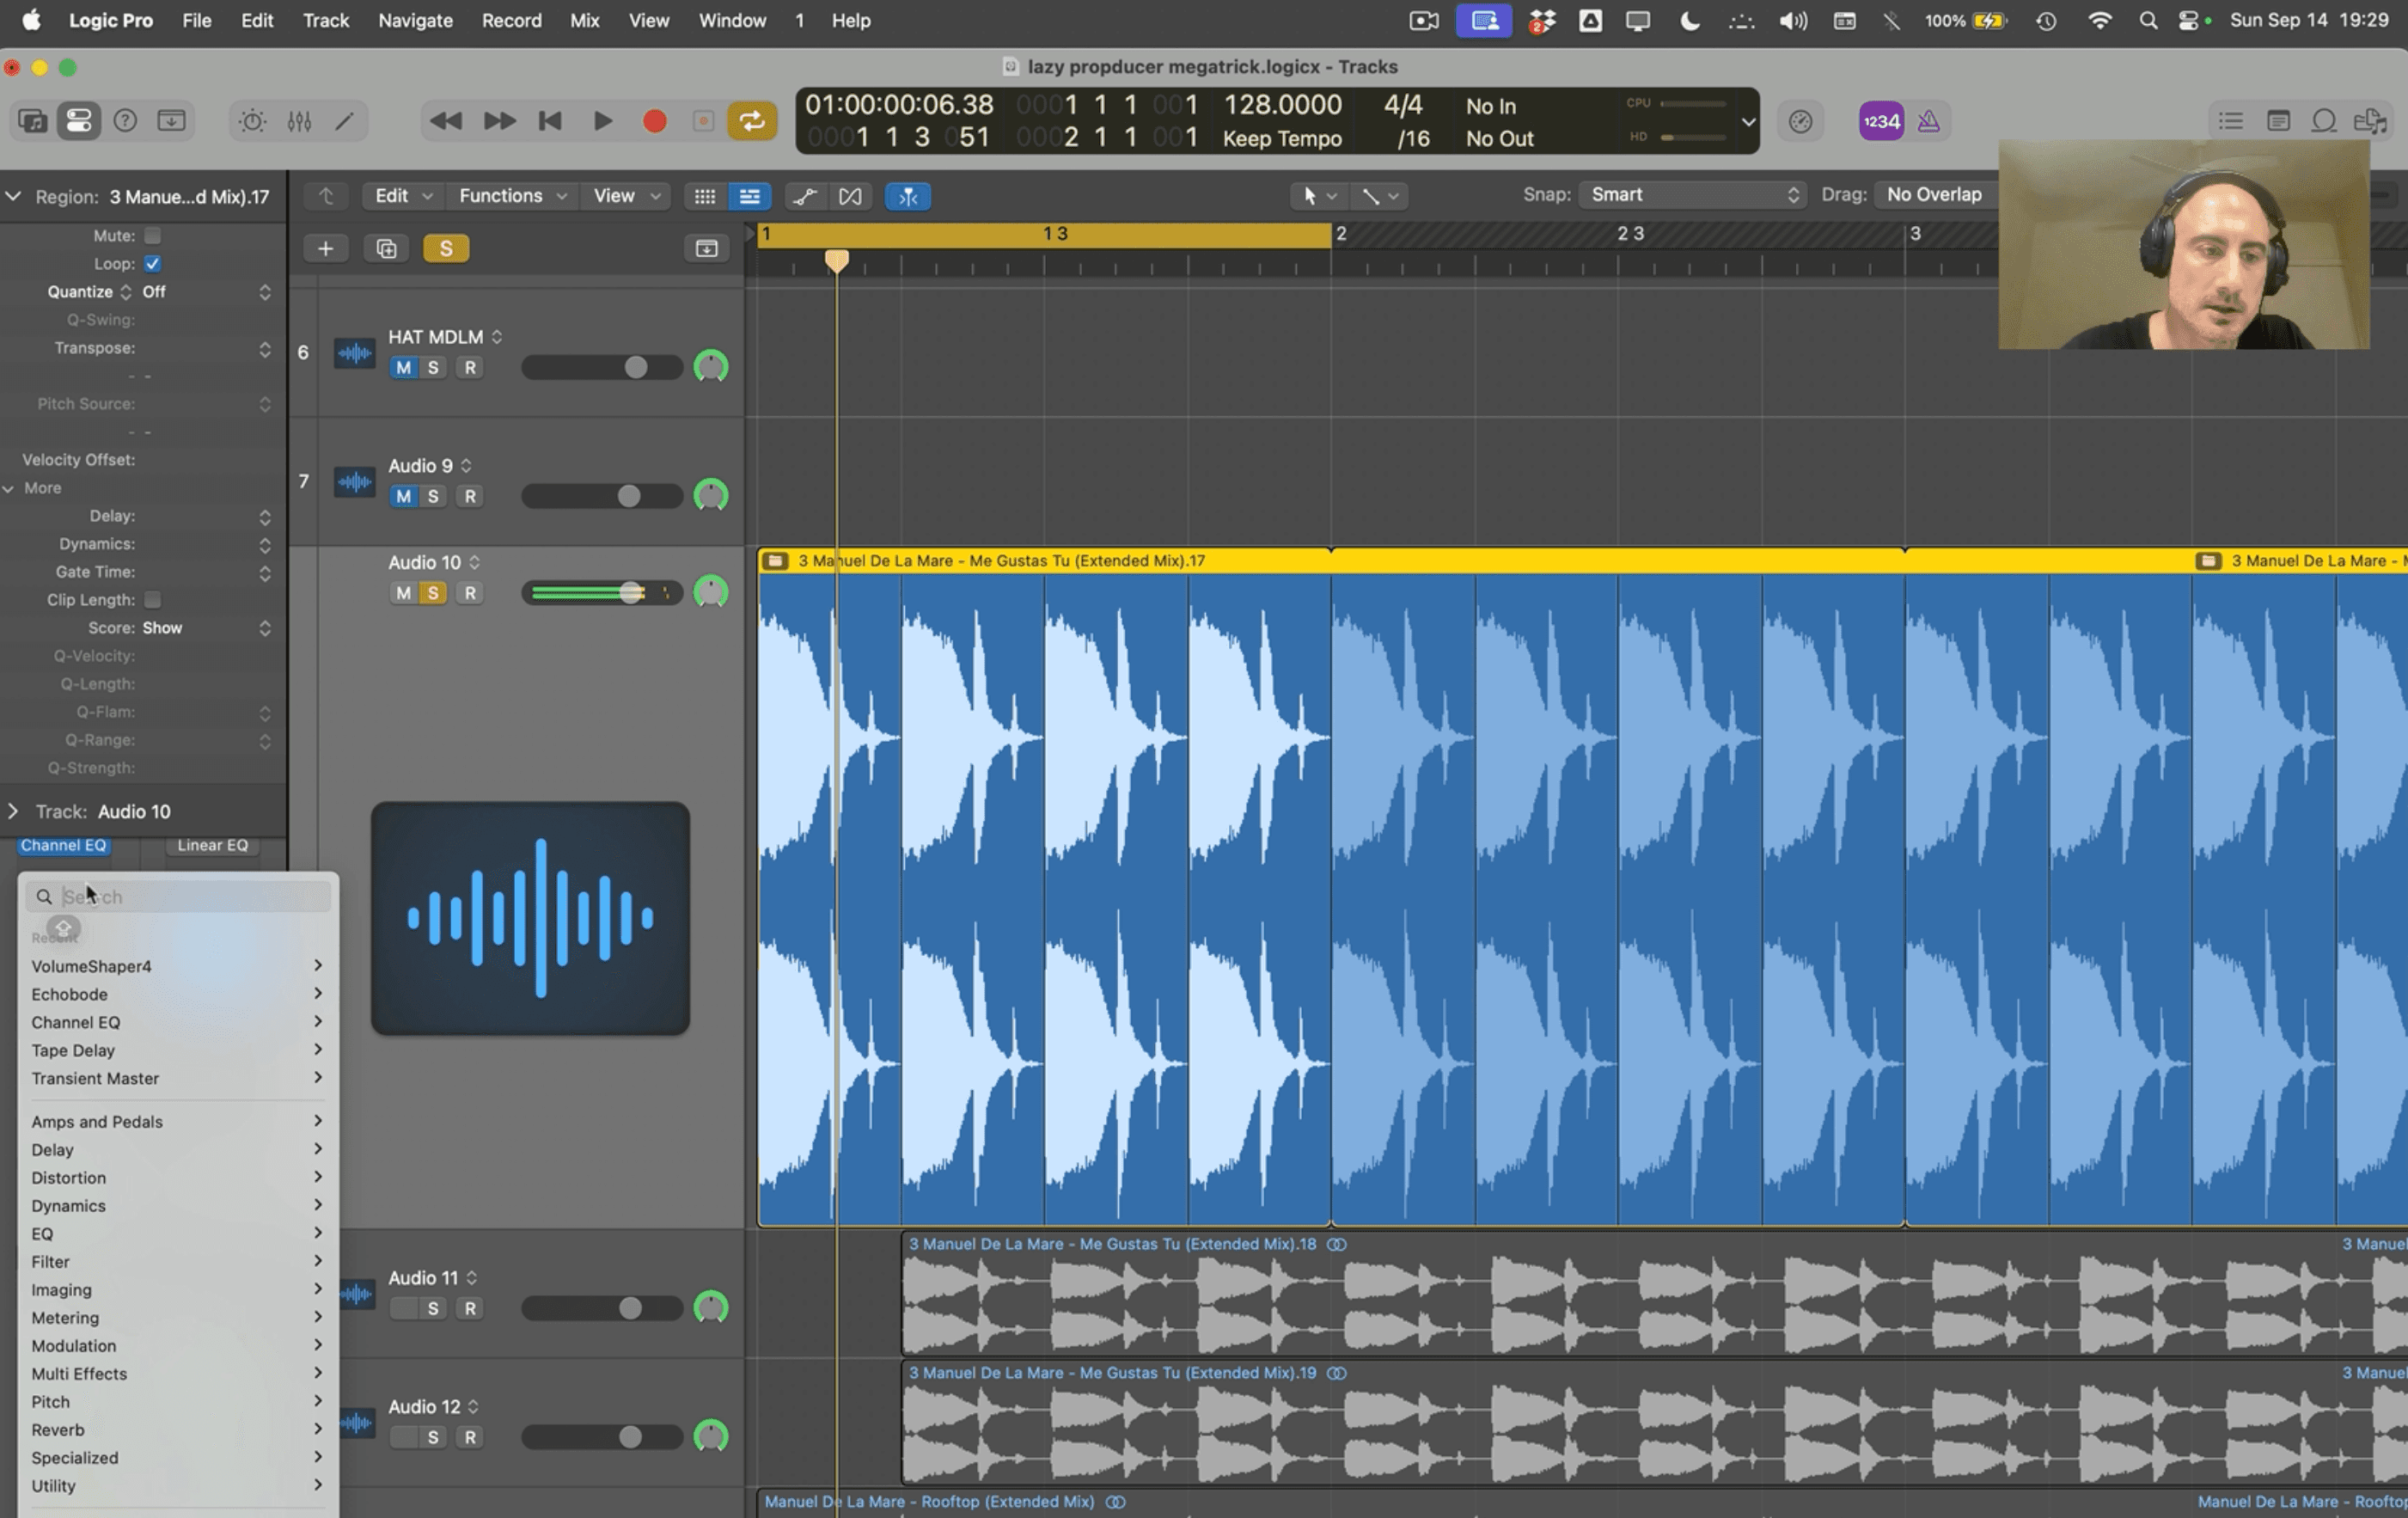This screenshot has width=2408, height=1518.
Task: Open the Track menu in menu bar
Action: 325,20
